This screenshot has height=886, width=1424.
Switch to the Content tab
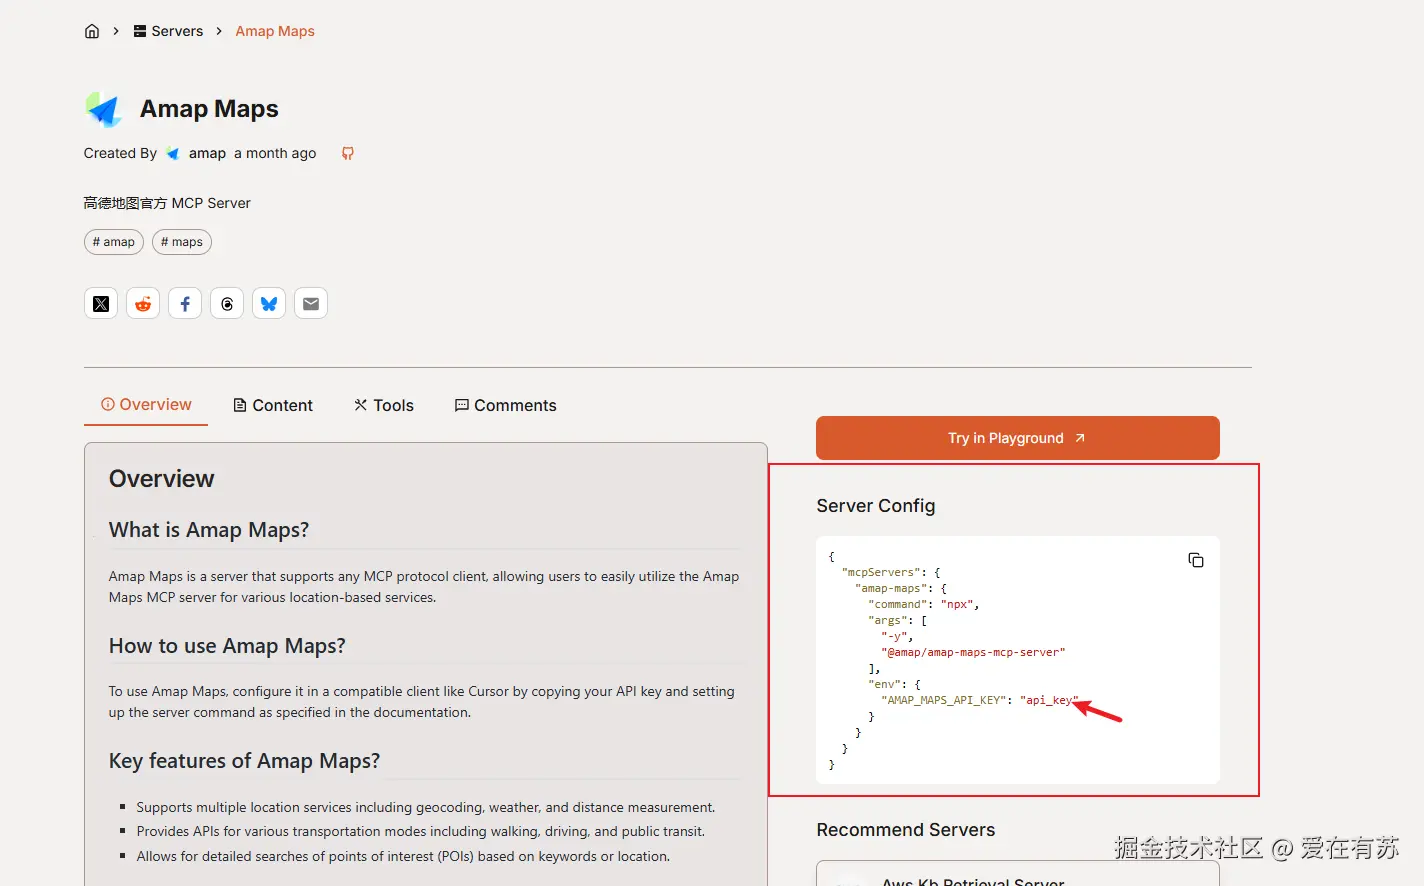(273, 405)
